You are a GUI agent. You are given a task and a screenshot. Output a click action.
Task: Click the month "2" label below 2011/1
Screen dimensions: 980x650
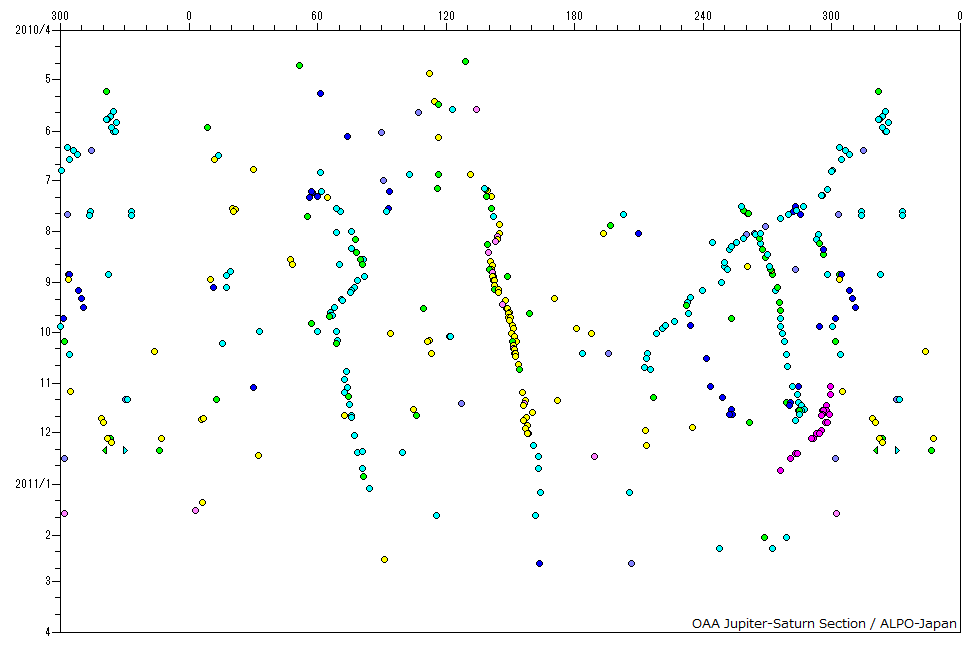(x=48, y=535)
